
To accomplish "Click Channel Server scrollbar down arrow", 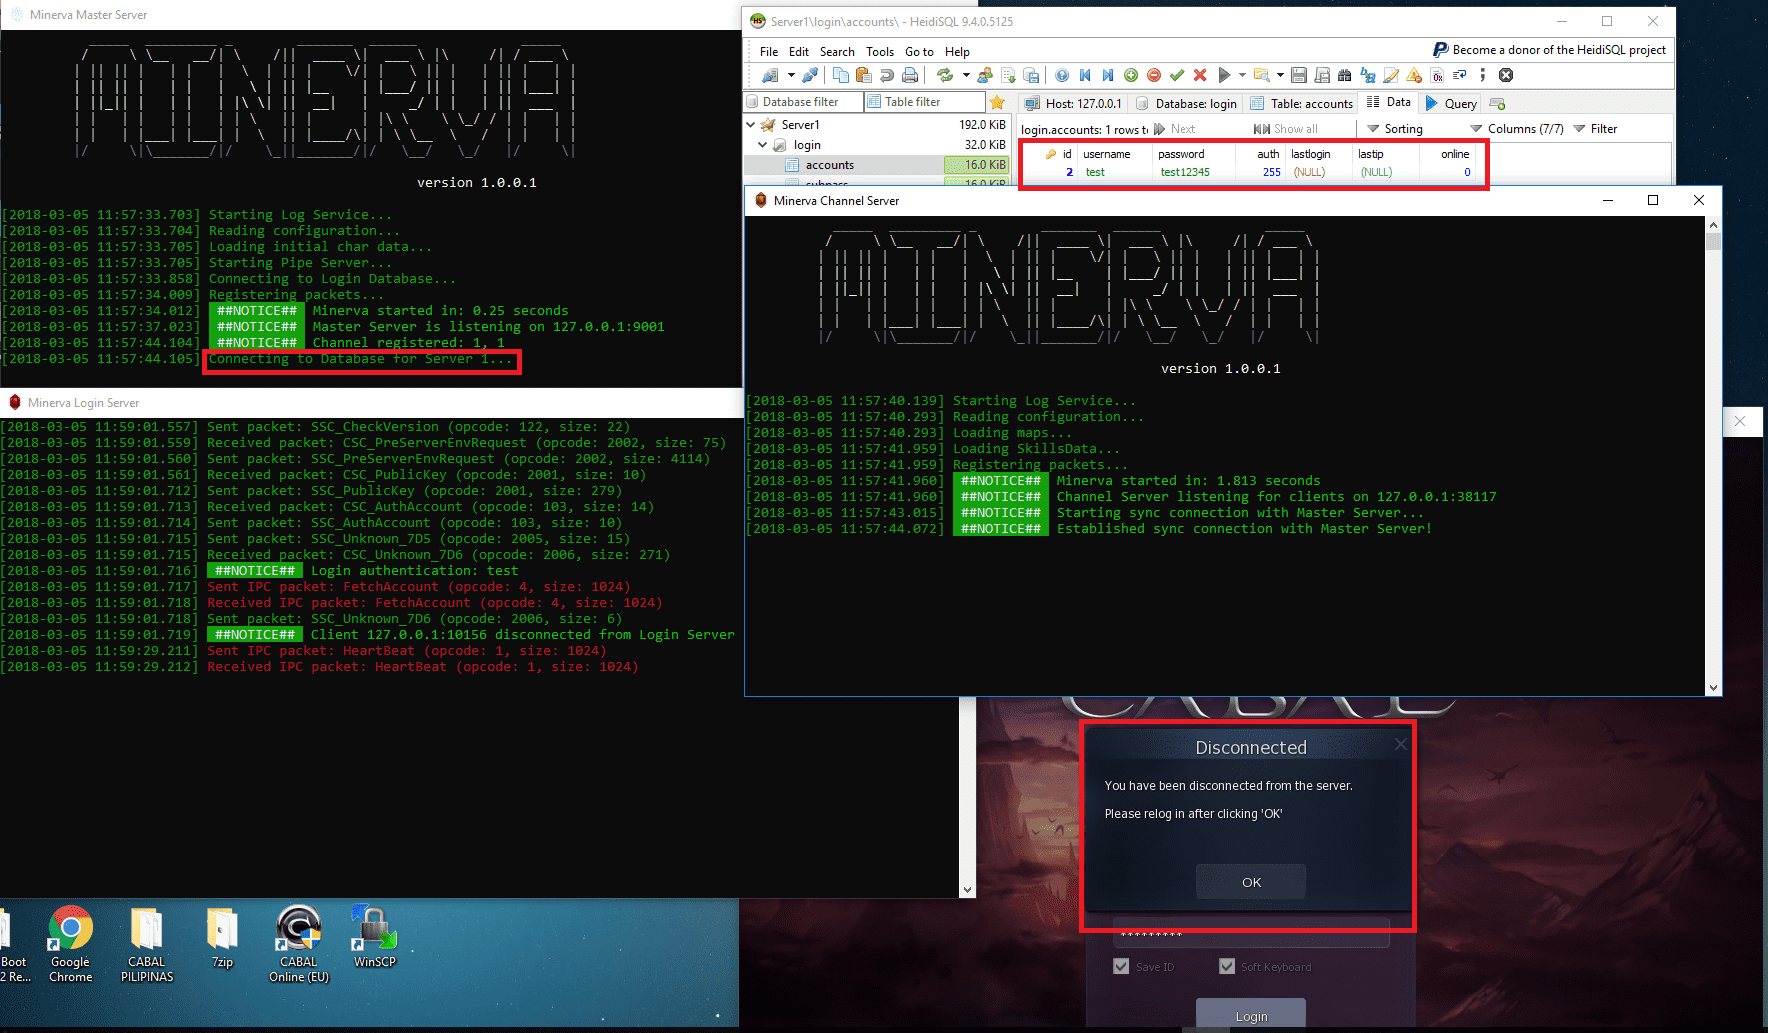I will [1713, 688].
